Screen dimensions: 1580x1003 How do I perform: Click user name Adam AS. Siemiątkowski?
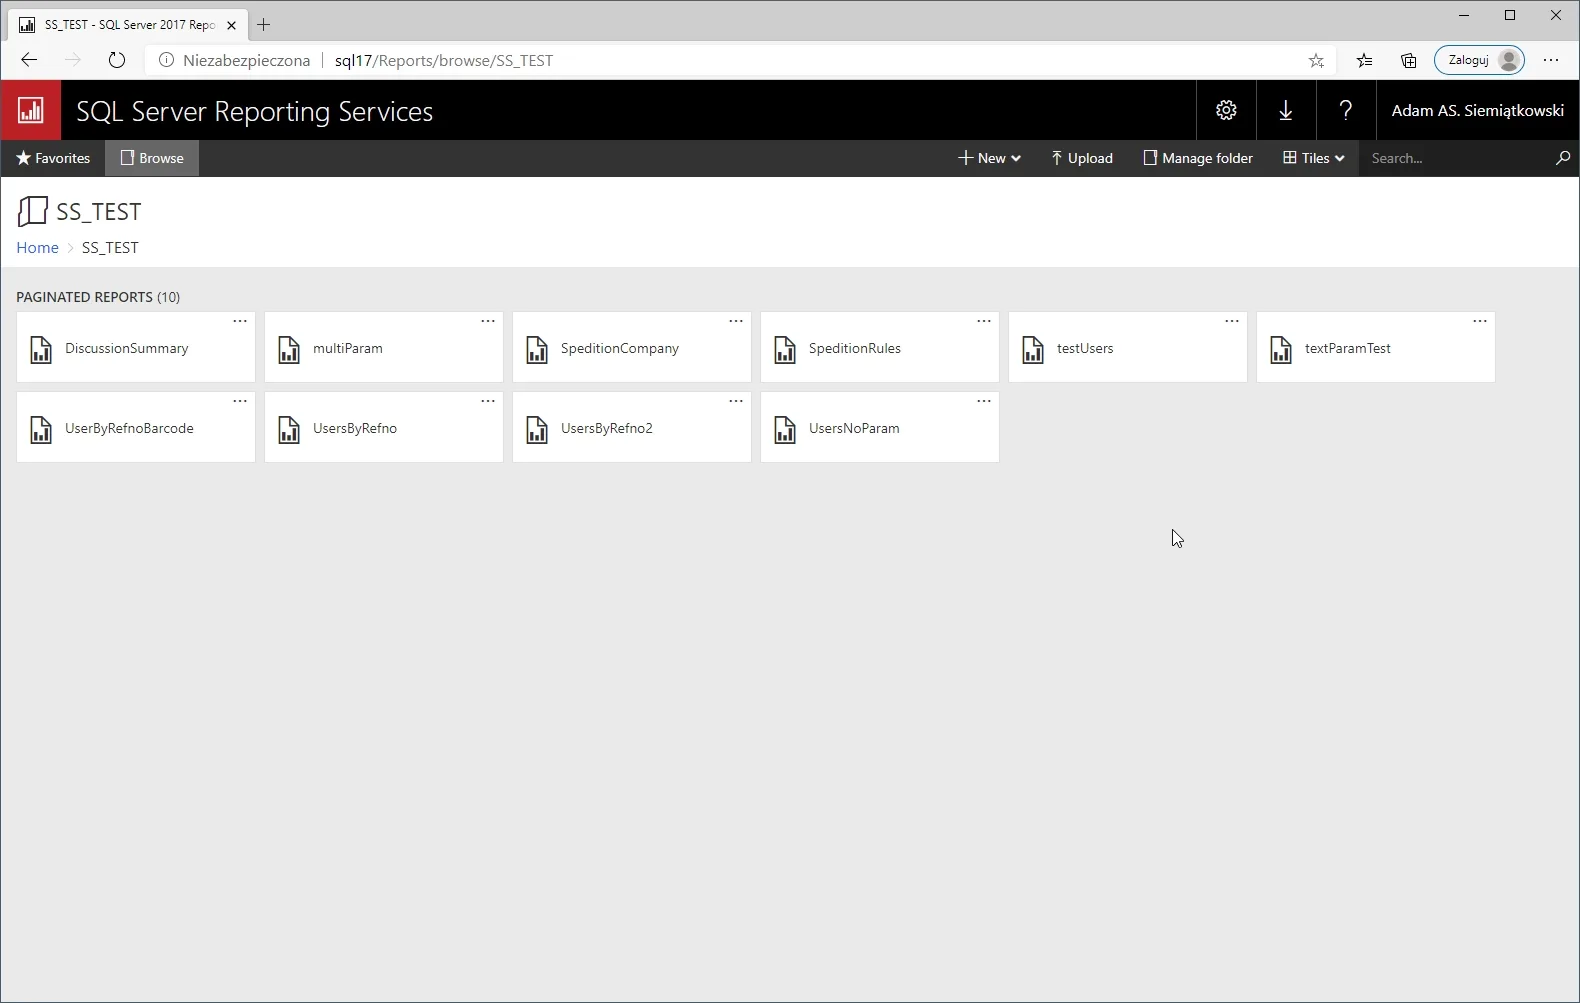(x=1477, y=110)
